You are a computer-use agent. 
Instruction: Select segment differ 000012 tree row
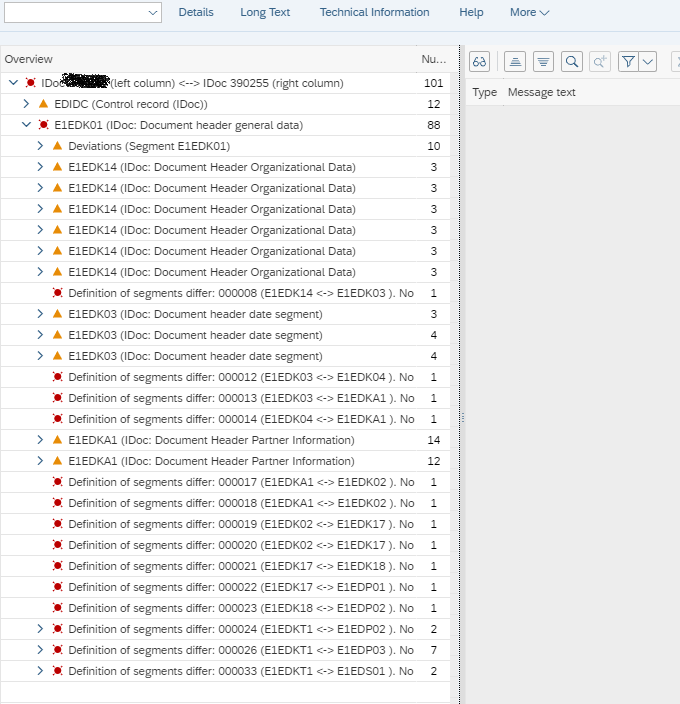240,377
